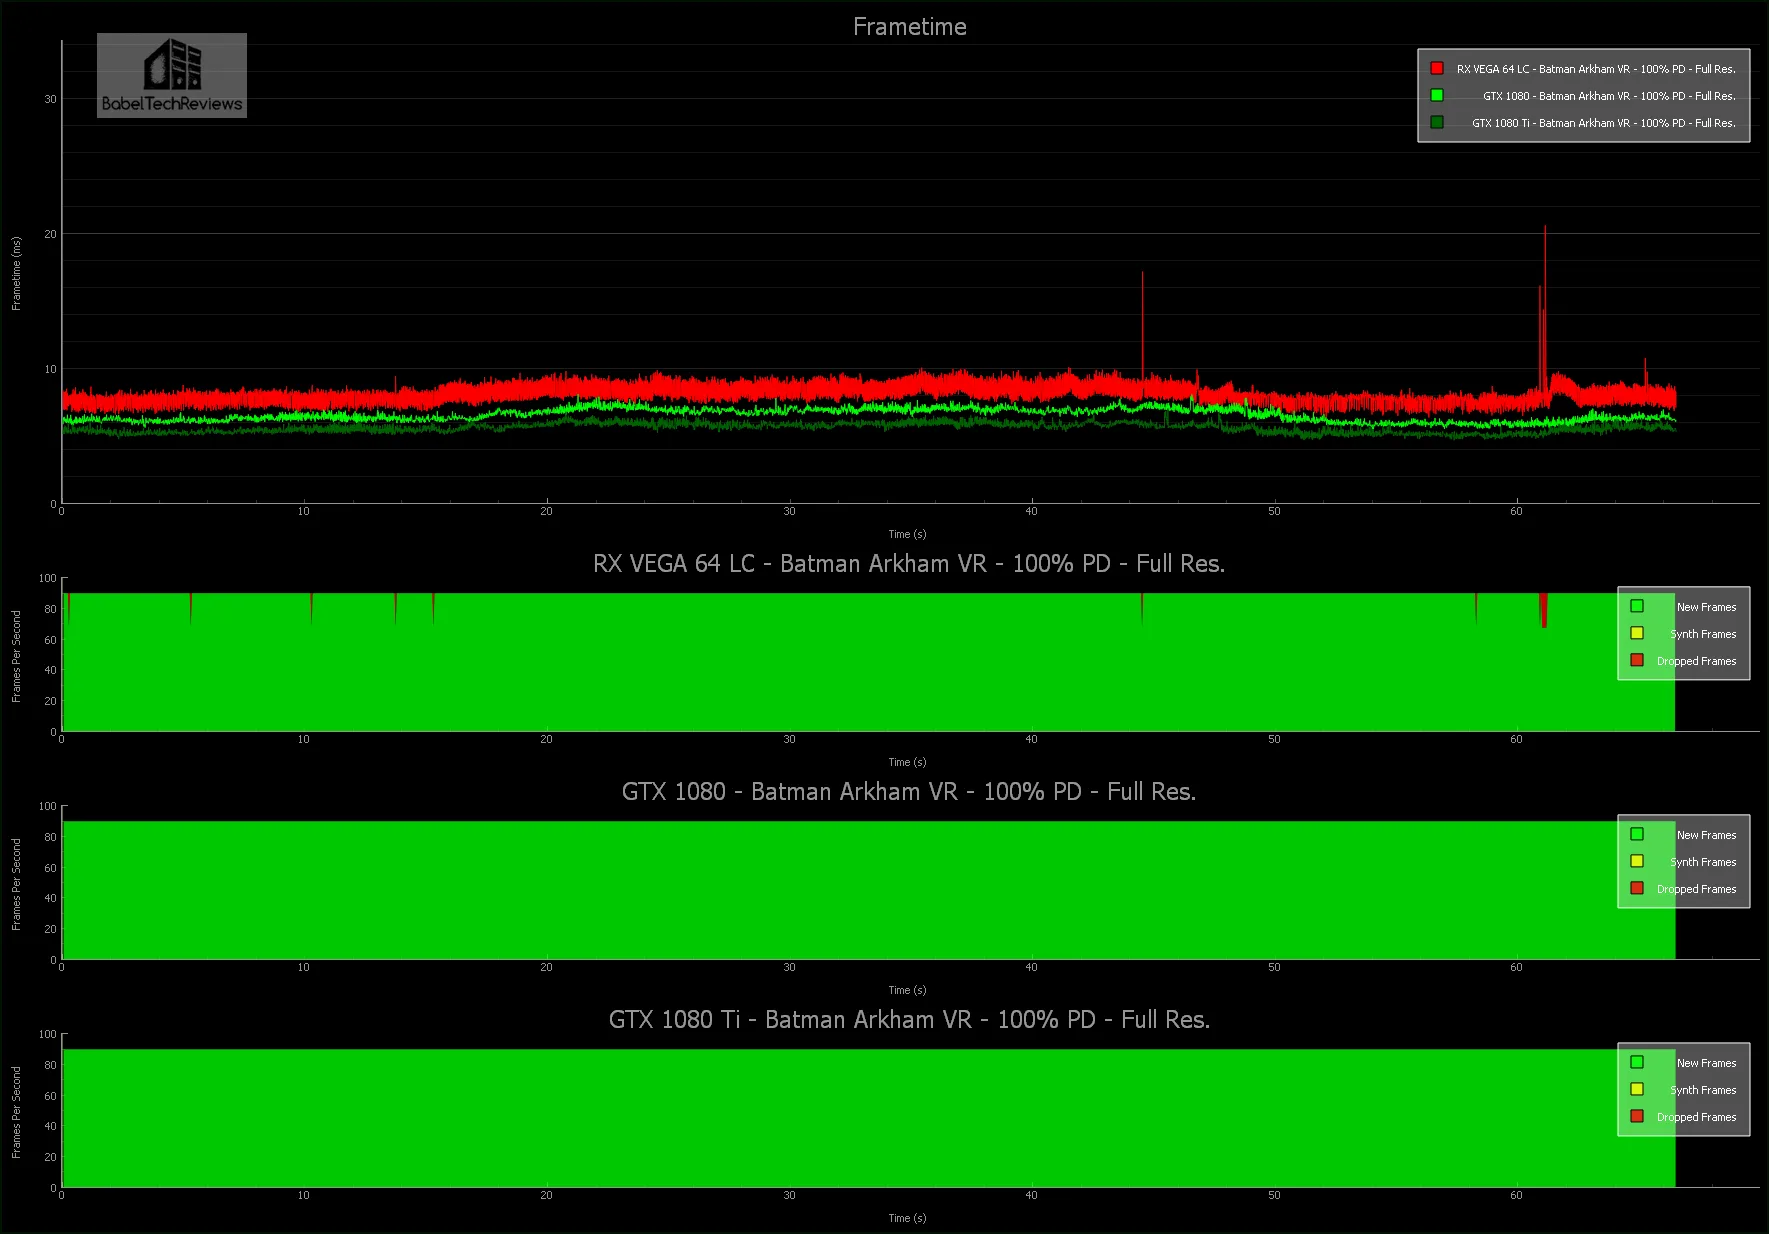Click the 30 tick on Frametime y-axis

50,99
